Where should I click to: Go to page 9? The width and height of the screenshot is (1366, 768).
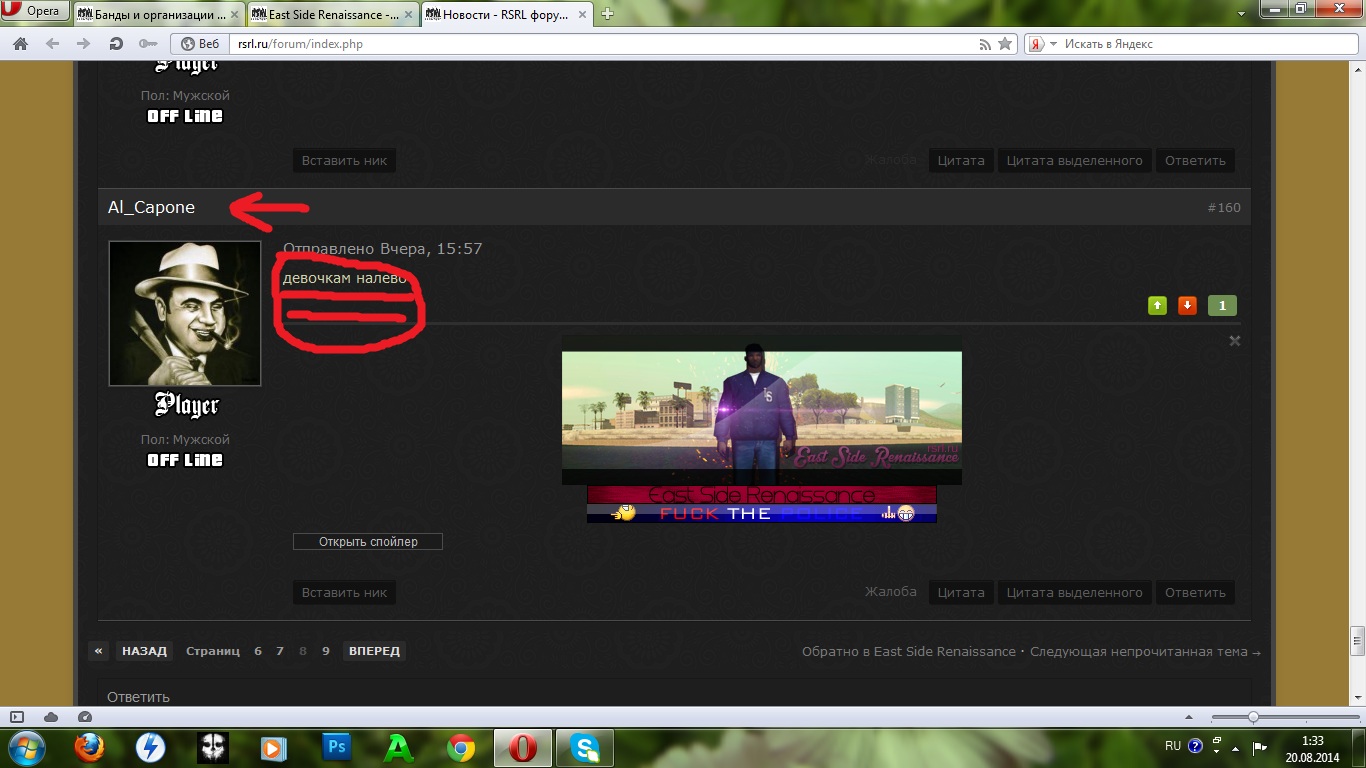(x=326, y=651)
